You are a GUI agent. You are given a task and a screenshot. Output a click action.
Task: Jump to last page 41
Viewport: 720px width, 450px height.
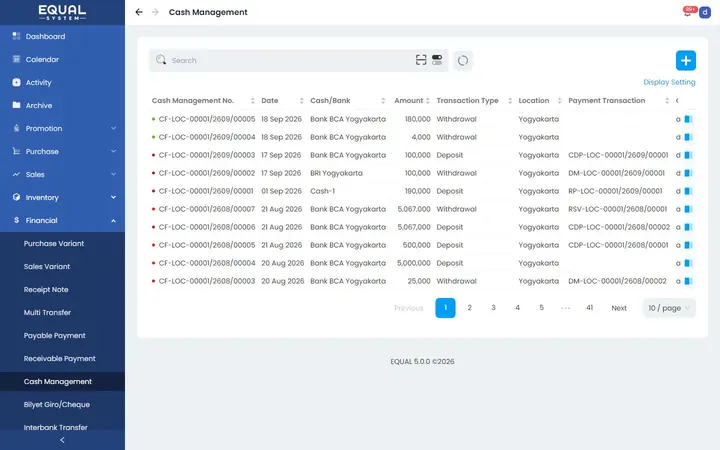(x=590, y=308)
